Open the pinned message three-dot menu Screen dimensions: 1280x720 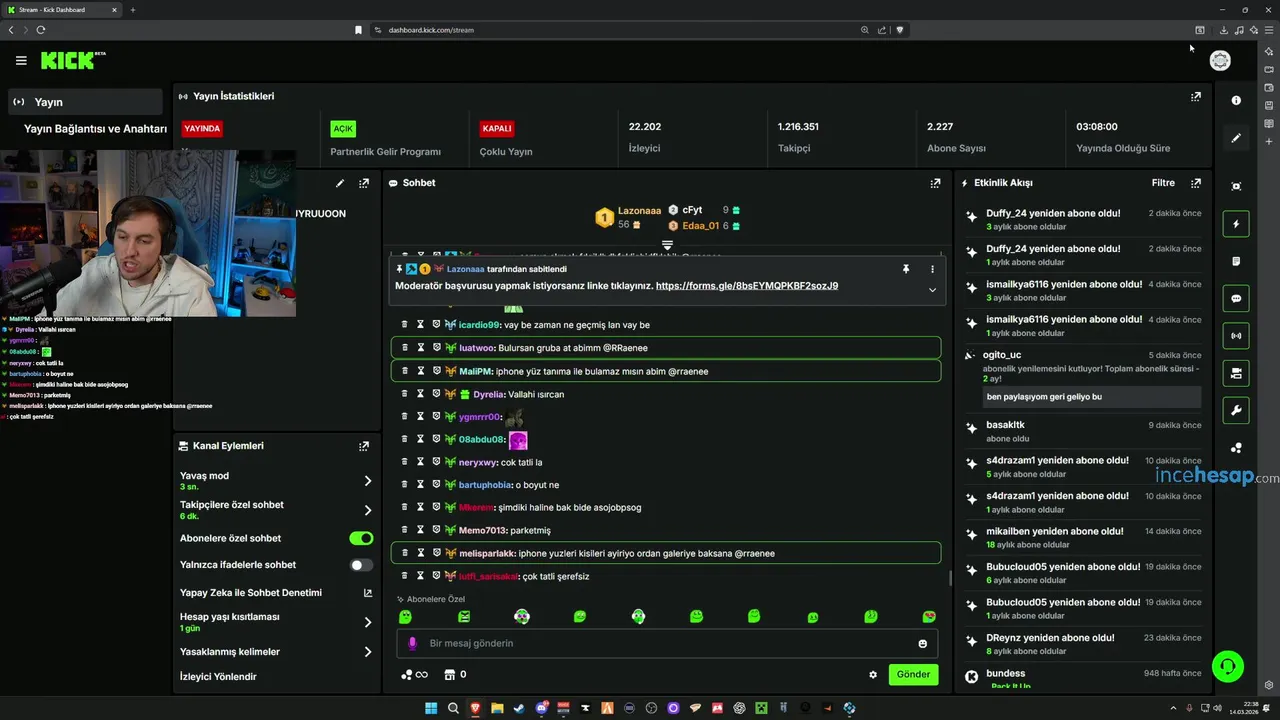point(932,269)
